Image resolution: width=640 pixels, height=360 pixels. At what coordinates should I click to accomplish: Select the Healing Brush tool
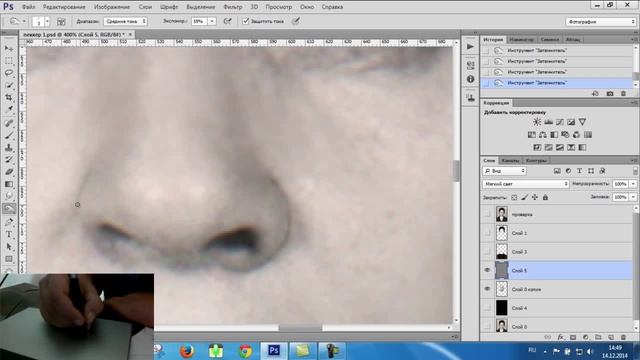[x=9, y=123]
